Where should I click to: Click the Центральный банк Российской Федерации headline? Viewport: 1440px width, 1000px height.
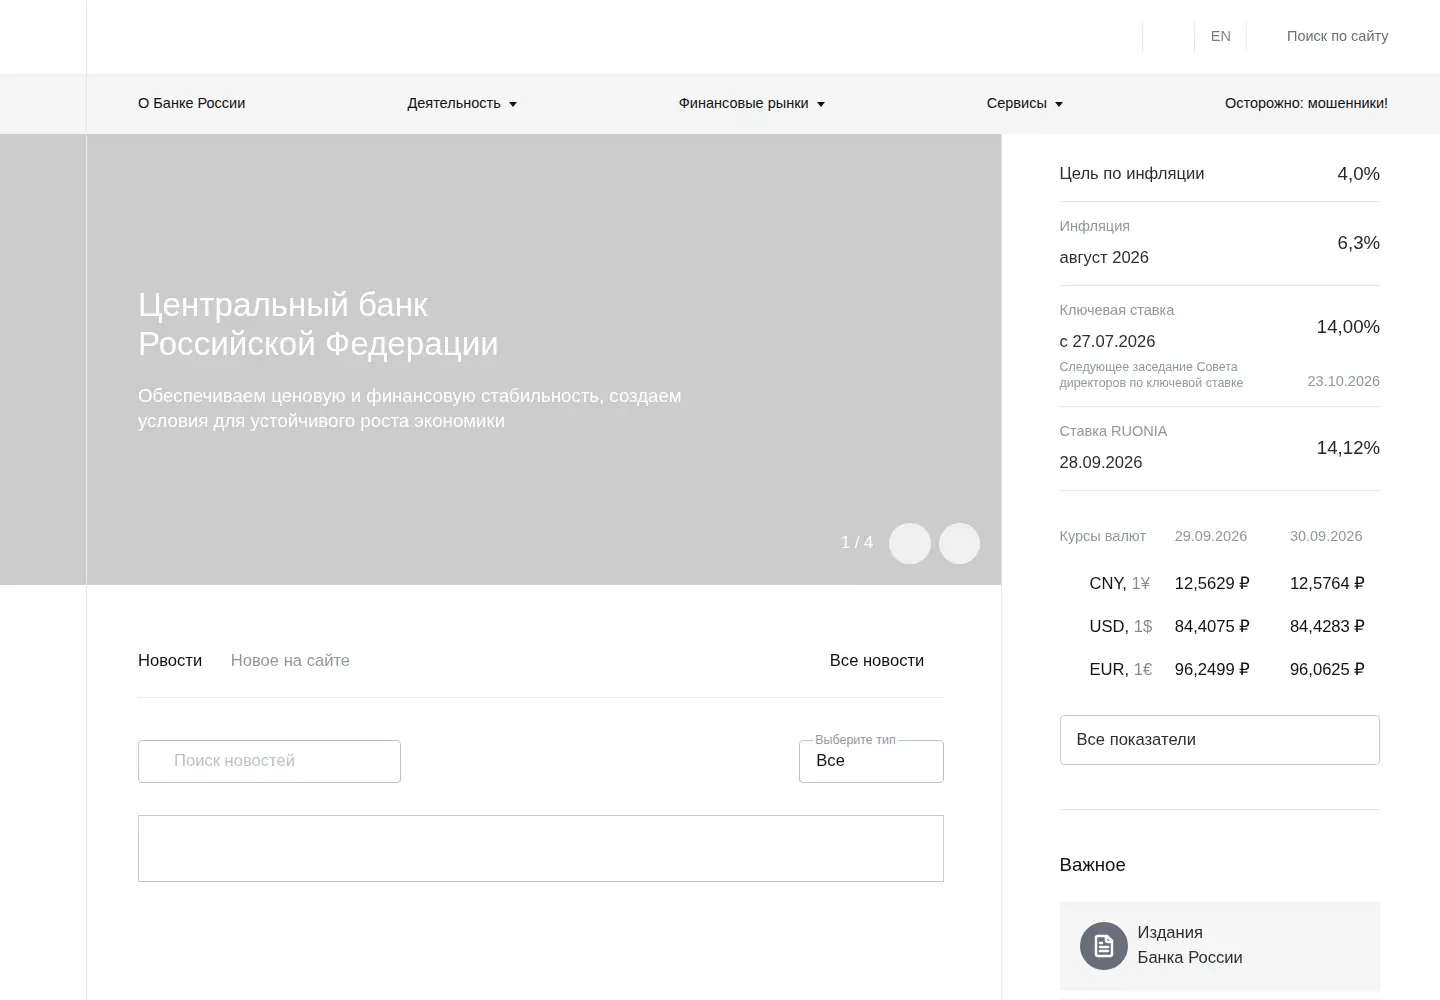[318, 324]
